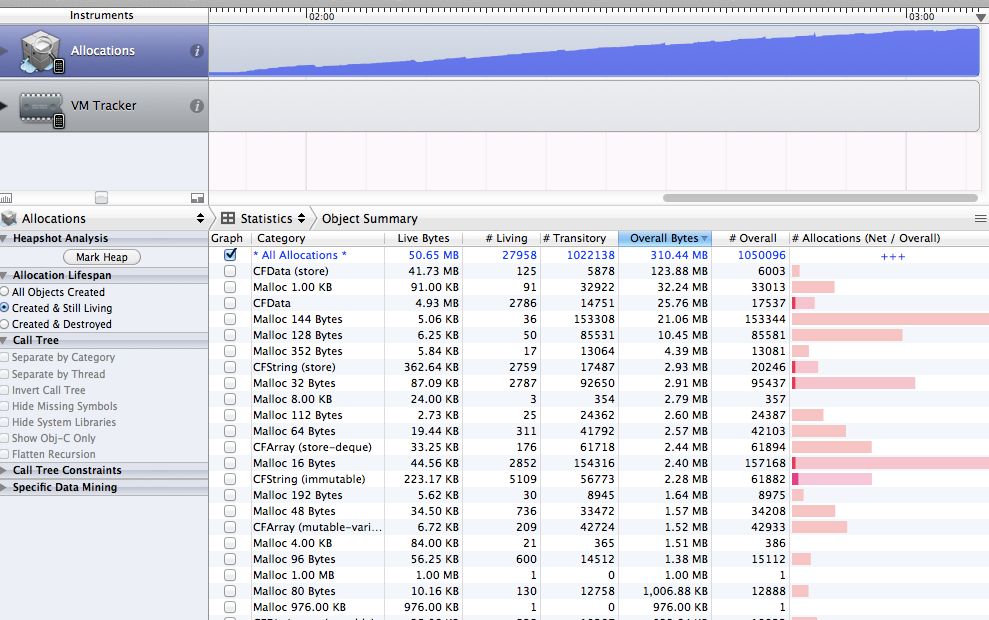Check the graph checkbox for Malloc 1.00 MB
This screenshot has width=989, height=620.
tap(230, 575)
